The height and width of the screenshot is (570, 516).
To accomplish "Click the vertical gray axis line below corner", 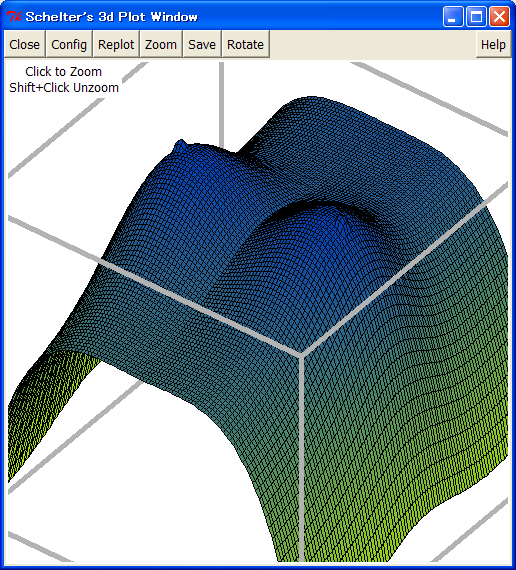I will tap(301, 458).
